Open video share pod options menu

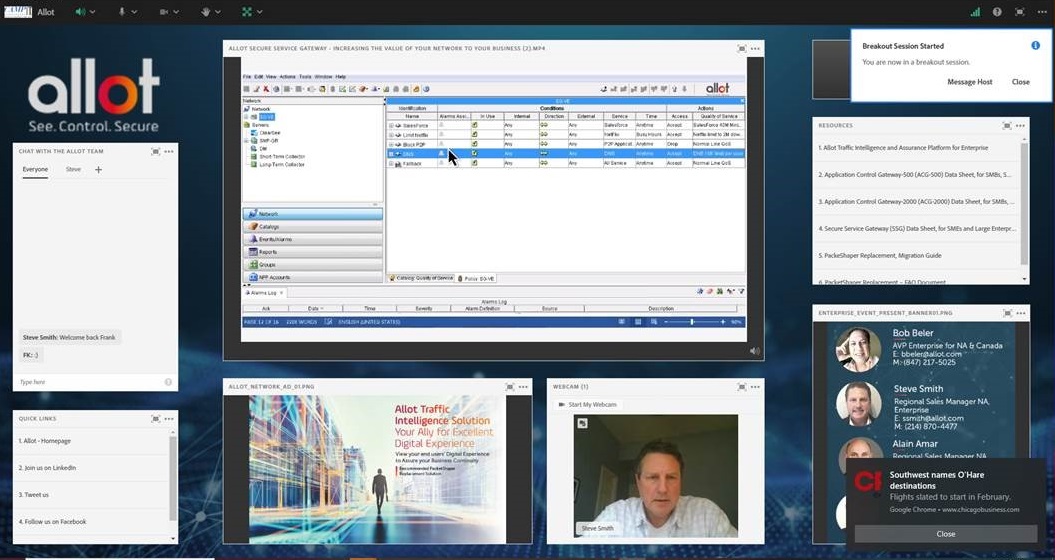pos(755,48)
